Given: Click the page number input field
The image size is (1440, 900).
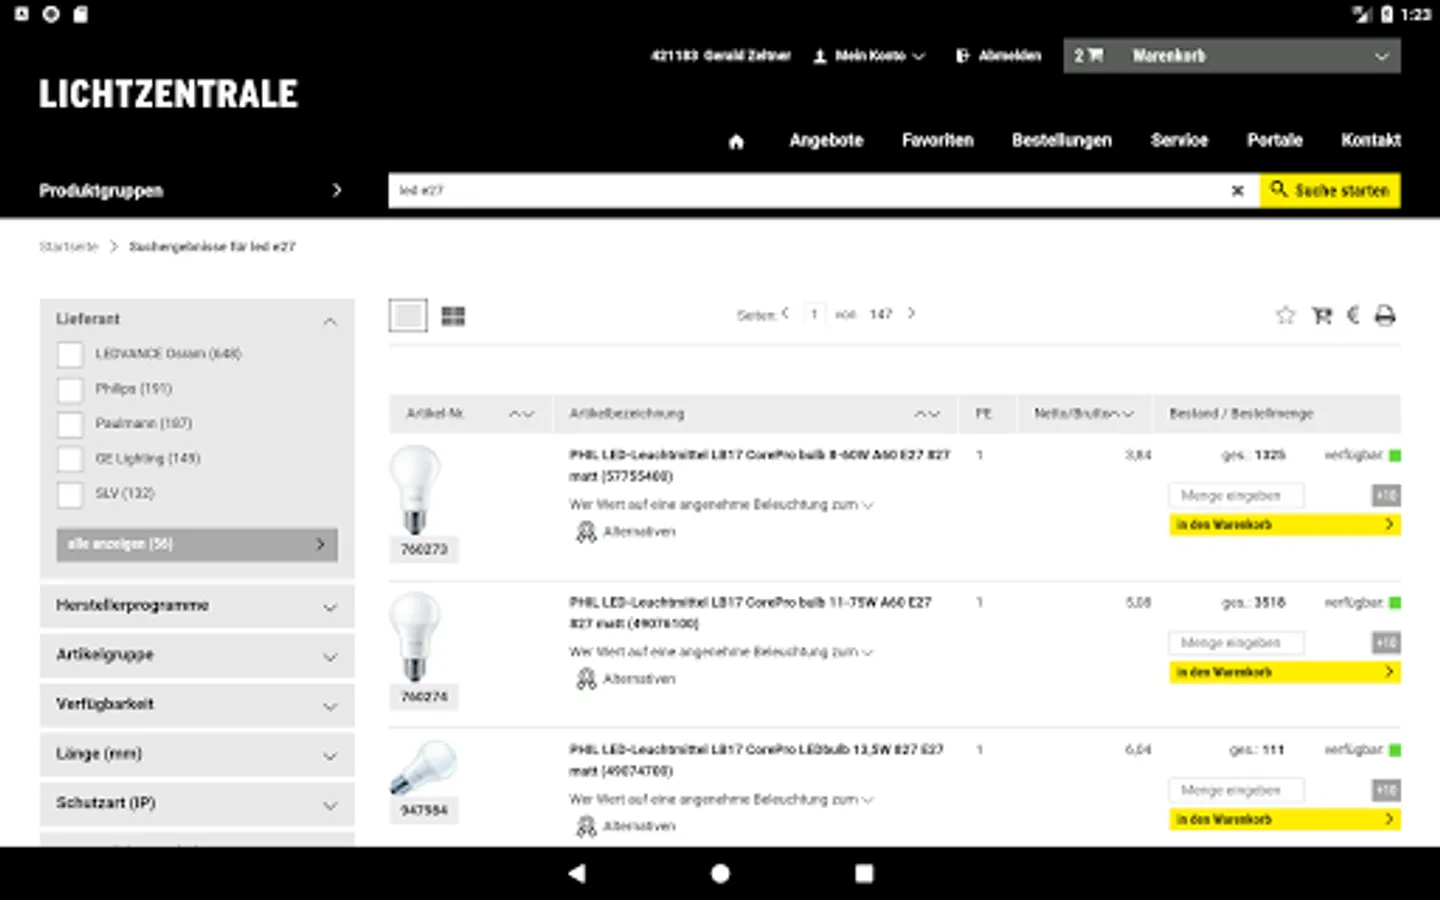Looking at the screenshot, I should [x=814, y=315].
